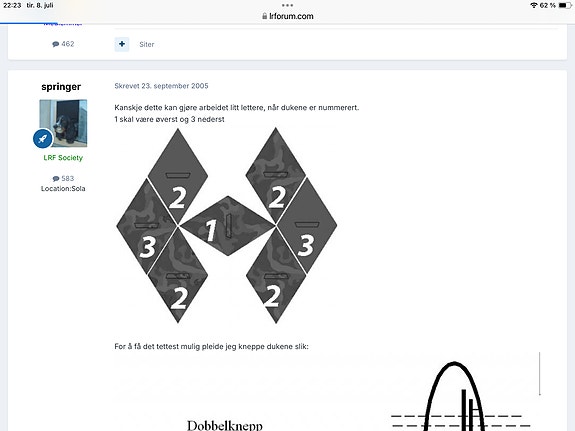The width and height of the screenshot is (575, 431).
Task: Click the plus multiquote button
Action: click(122, 44)
